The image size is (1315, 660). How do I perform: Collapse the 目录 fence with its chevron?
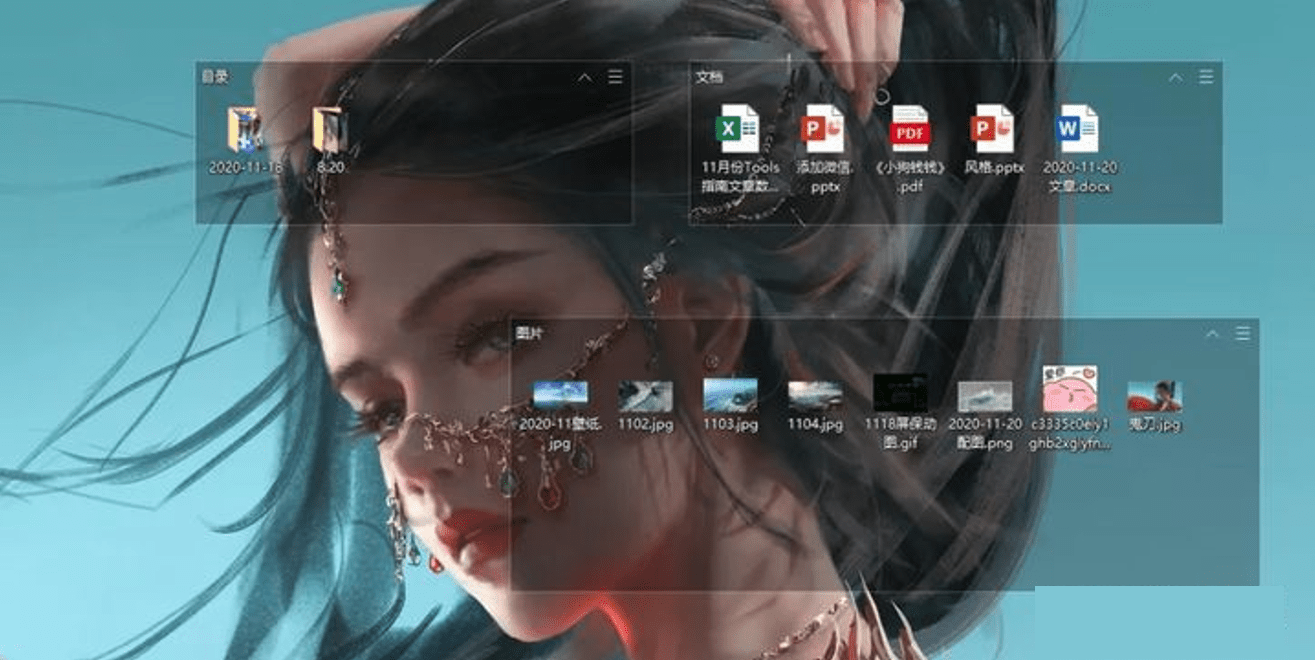(x=585, y=77)
